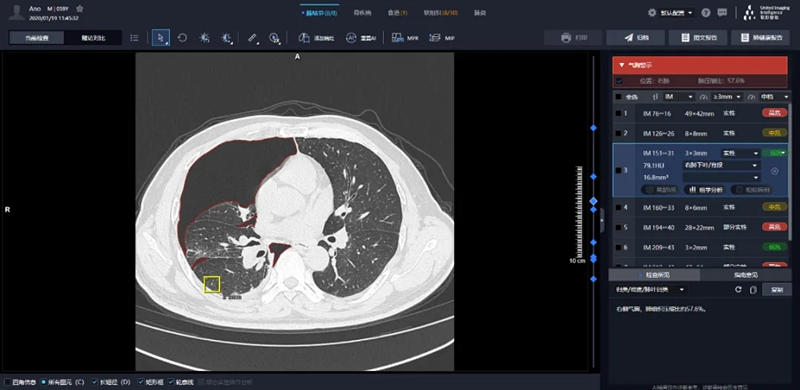Click the reset/rotate circular arrow tool
This screenshot has width=800, height=390.
182,38
